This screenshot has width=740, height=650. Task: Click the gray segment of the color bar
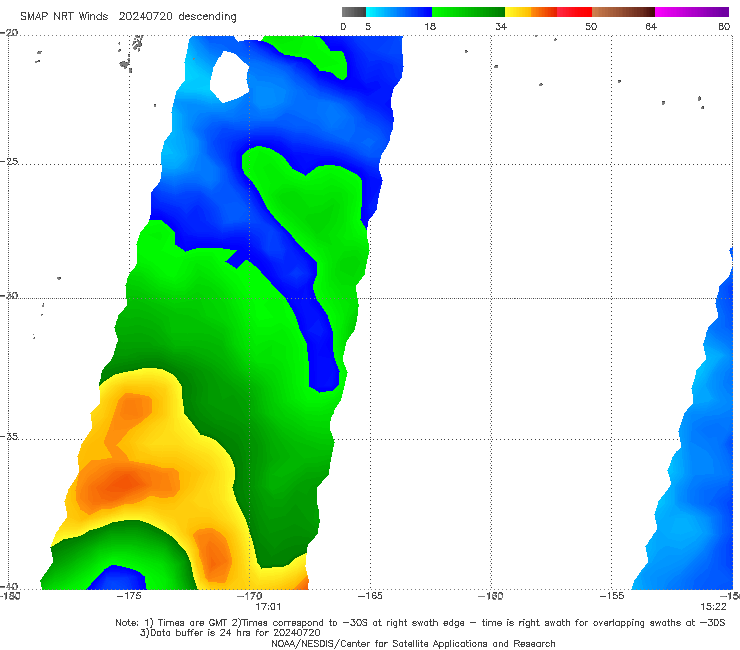354,12
